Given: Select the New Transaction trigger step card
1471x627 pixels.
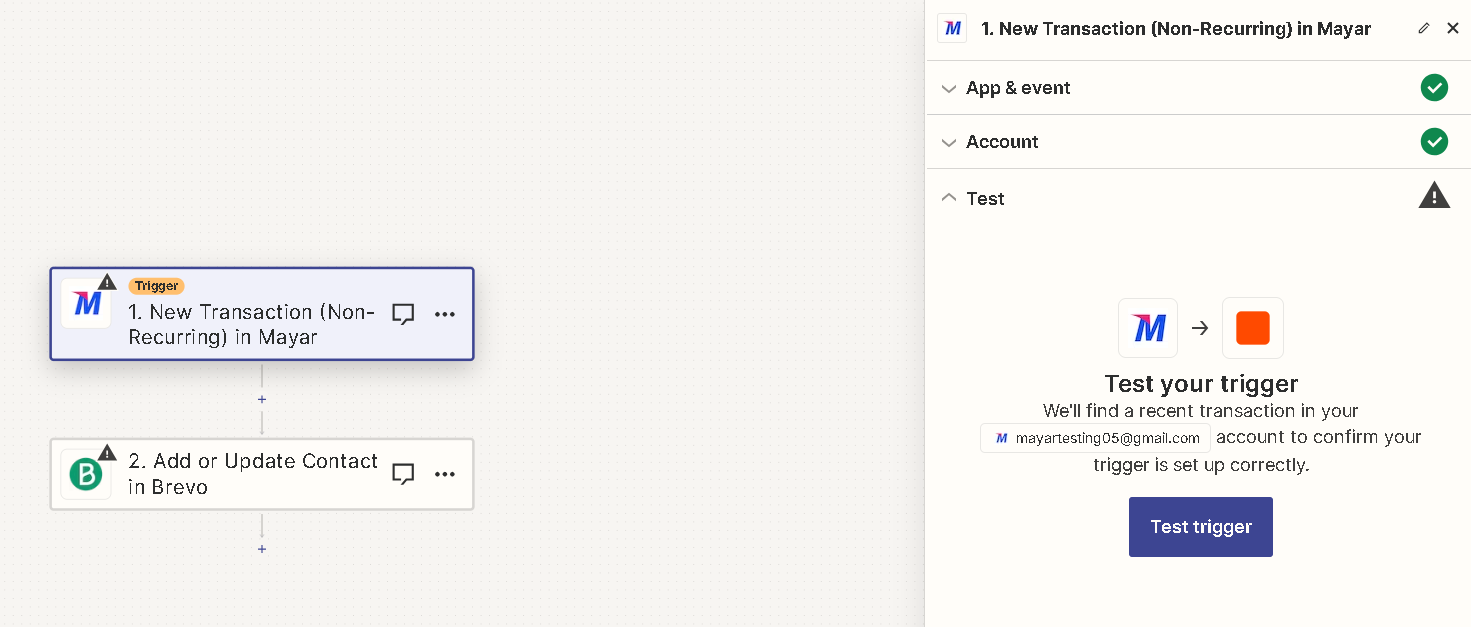Looking at the screenshot, I should point(262,314).
